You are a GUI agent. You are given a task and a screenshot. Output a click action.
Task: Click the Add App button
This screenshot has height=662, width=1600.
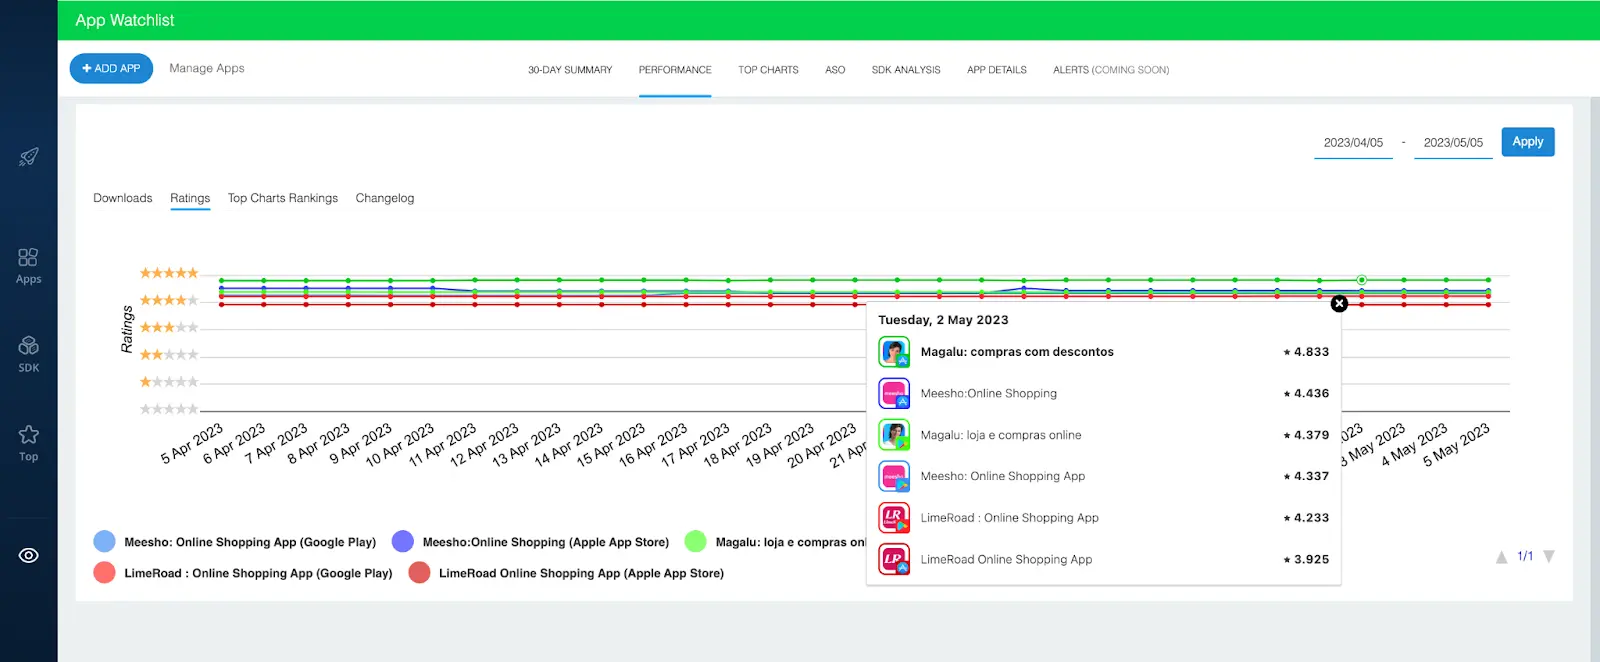click(x=111, y=68)
